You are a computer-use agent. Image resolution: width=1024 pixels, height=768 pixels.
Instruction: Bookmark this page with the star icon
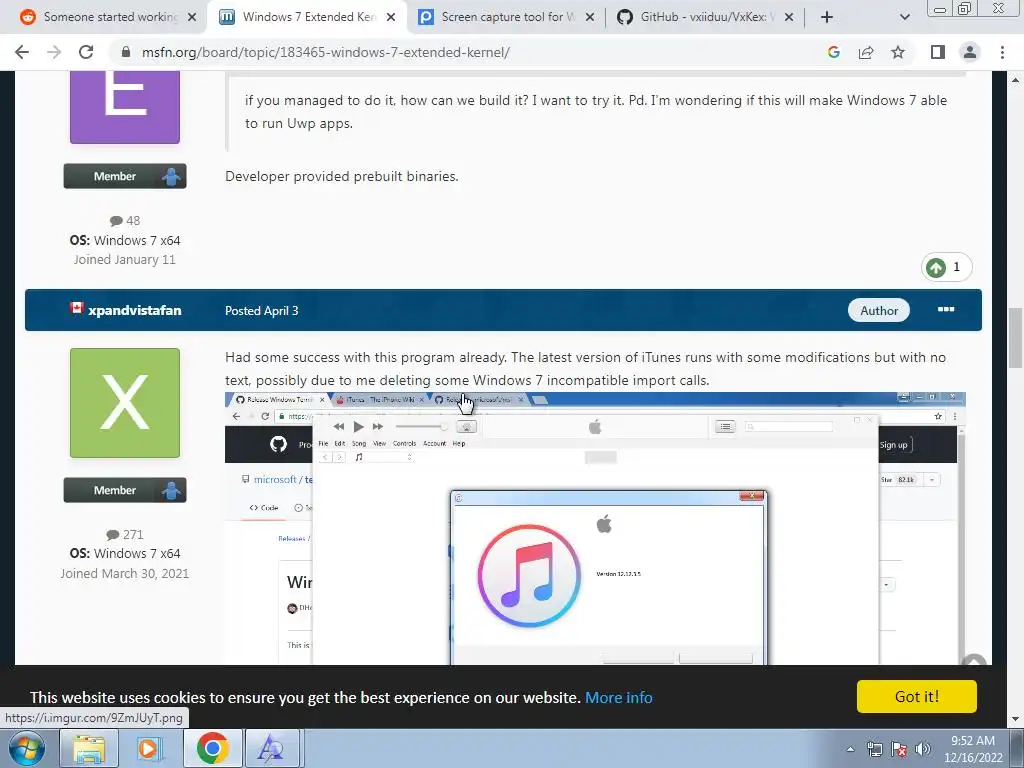[898, 52]
